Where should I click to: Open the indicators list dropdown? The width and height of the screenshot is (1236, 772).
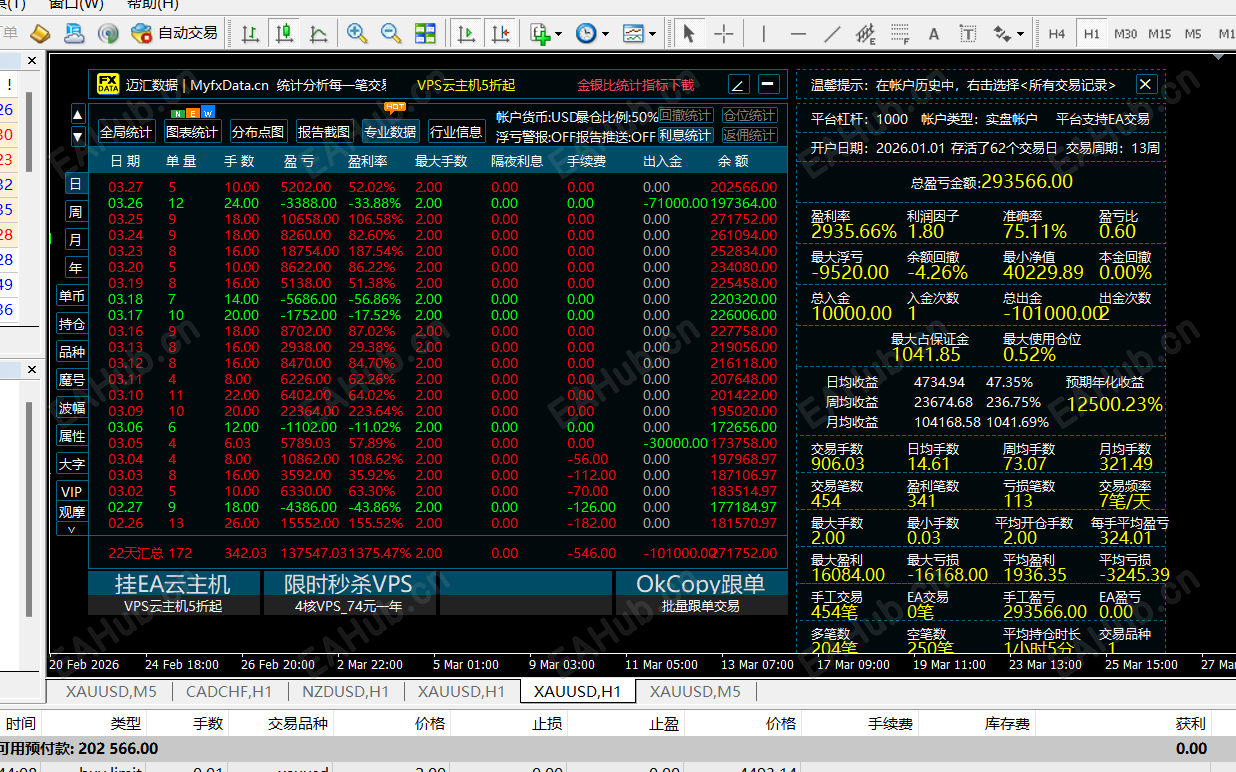coord(546,33)
